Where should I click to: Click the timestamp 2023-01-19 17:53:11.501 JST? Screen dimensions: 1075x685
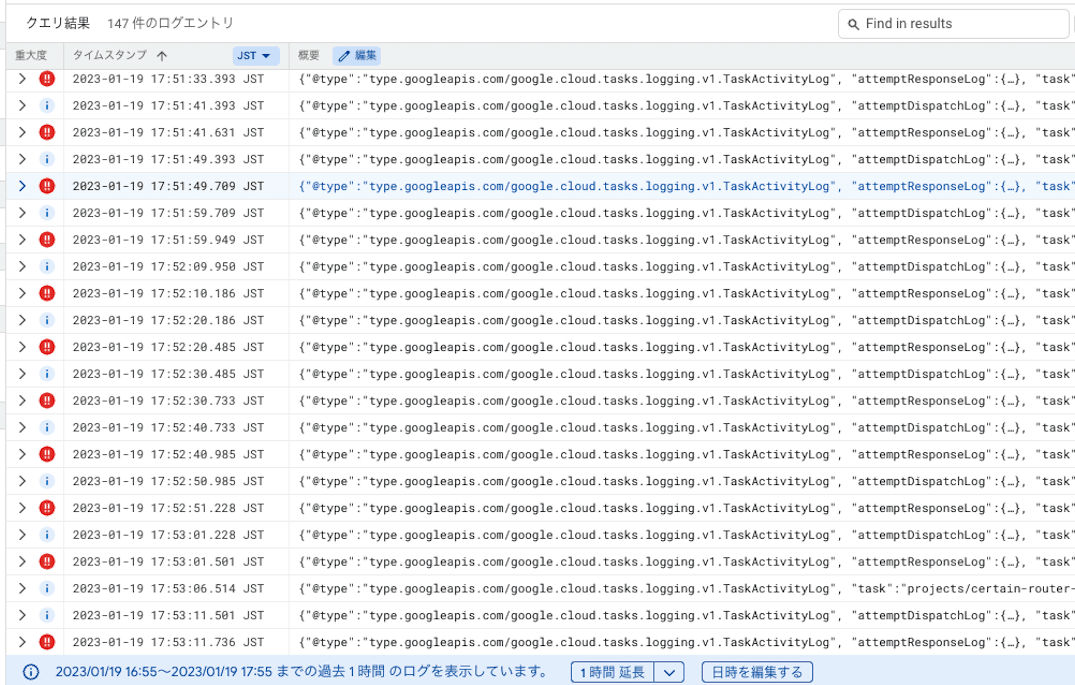point(169,615)
